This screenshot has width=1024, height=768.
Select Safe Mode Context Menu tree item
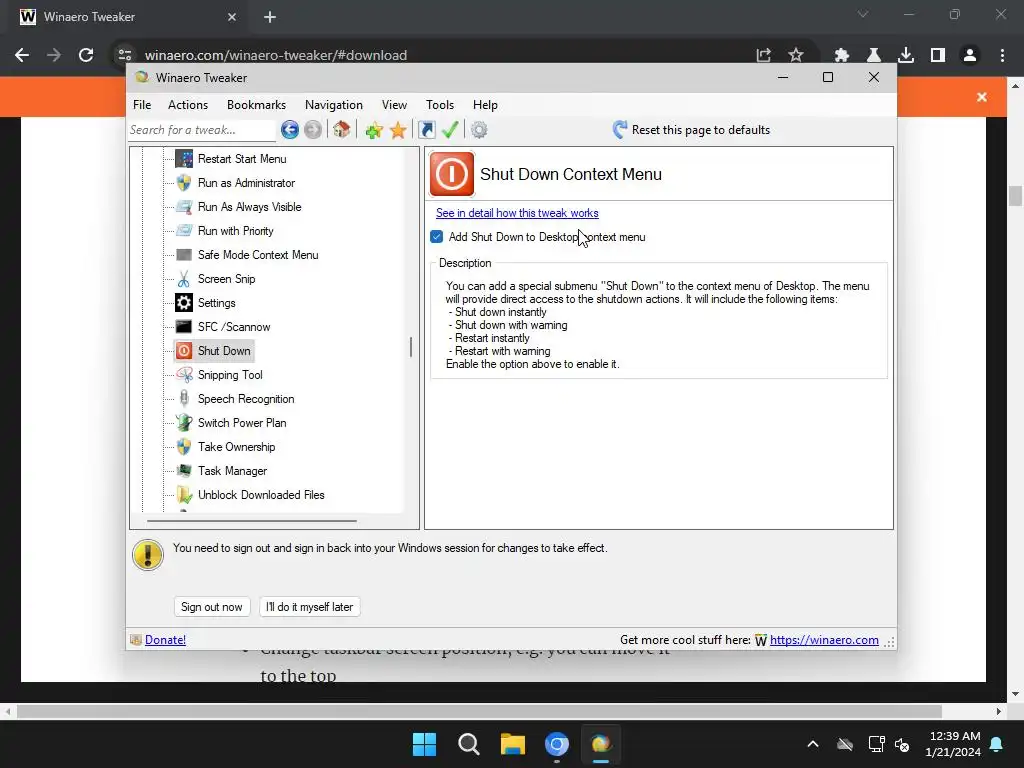(x=258, y=255)
